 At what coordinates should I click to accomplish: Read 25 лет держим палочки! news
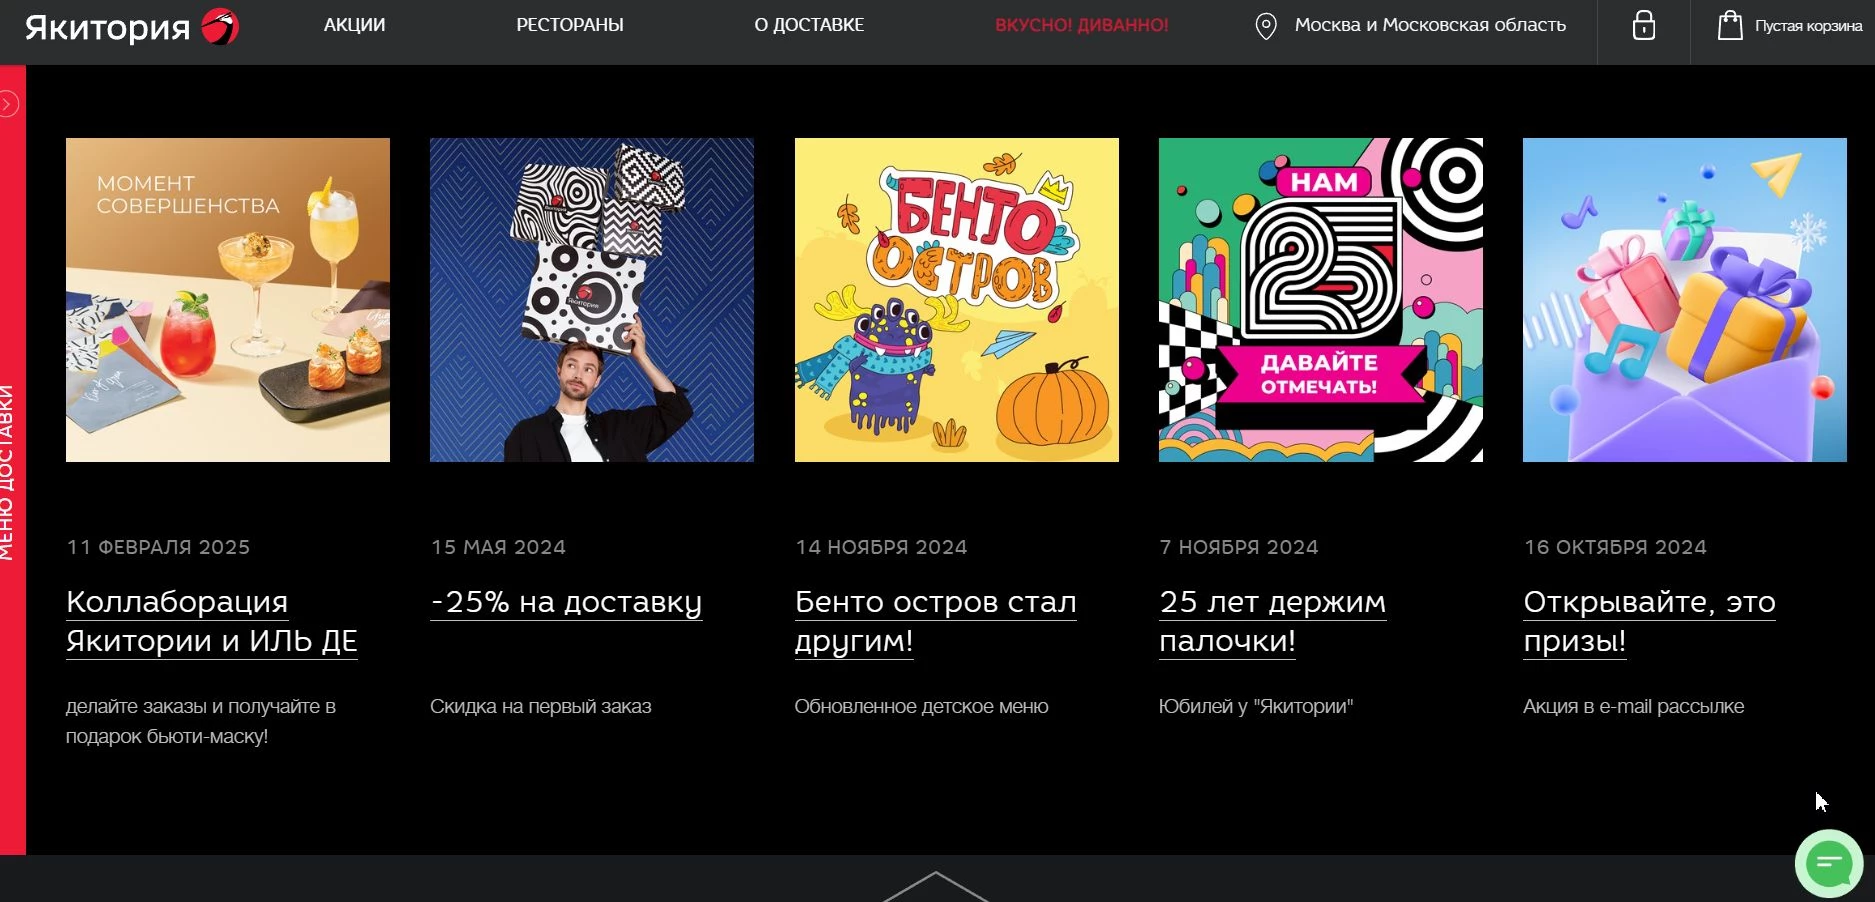click(1272, 621)
